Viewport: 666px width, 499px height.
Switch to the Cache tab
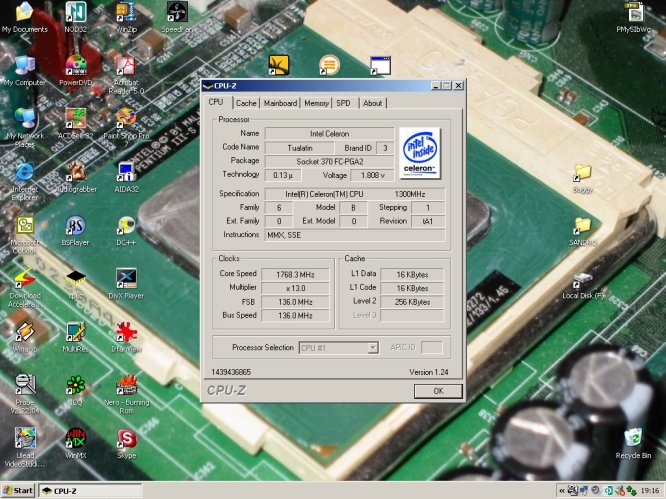[246, 103]
